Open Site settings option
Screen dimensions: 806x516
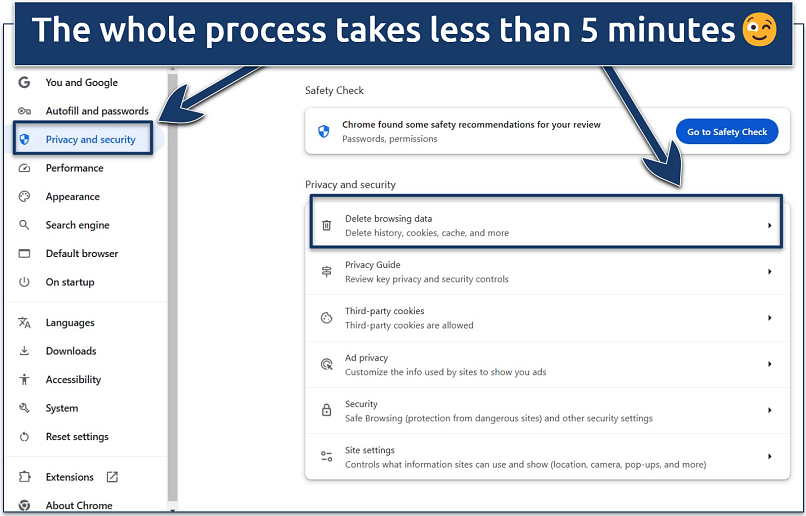tap(547, 456)
